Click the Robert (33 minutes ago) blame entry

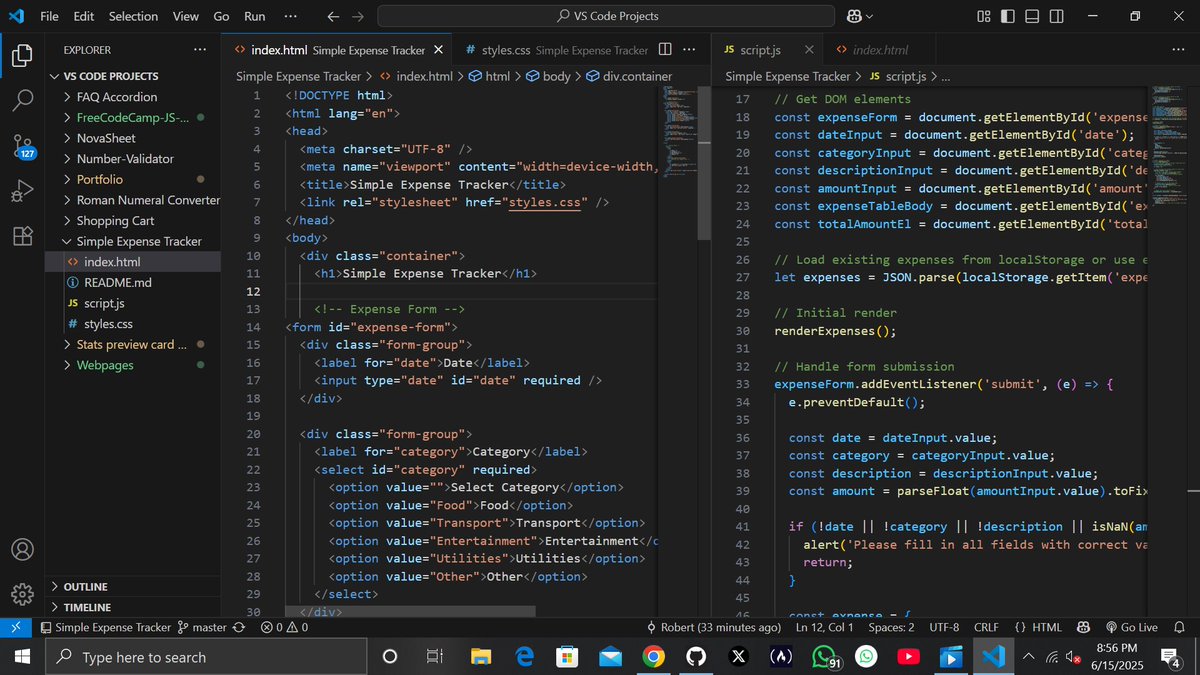tap(714, 627)
